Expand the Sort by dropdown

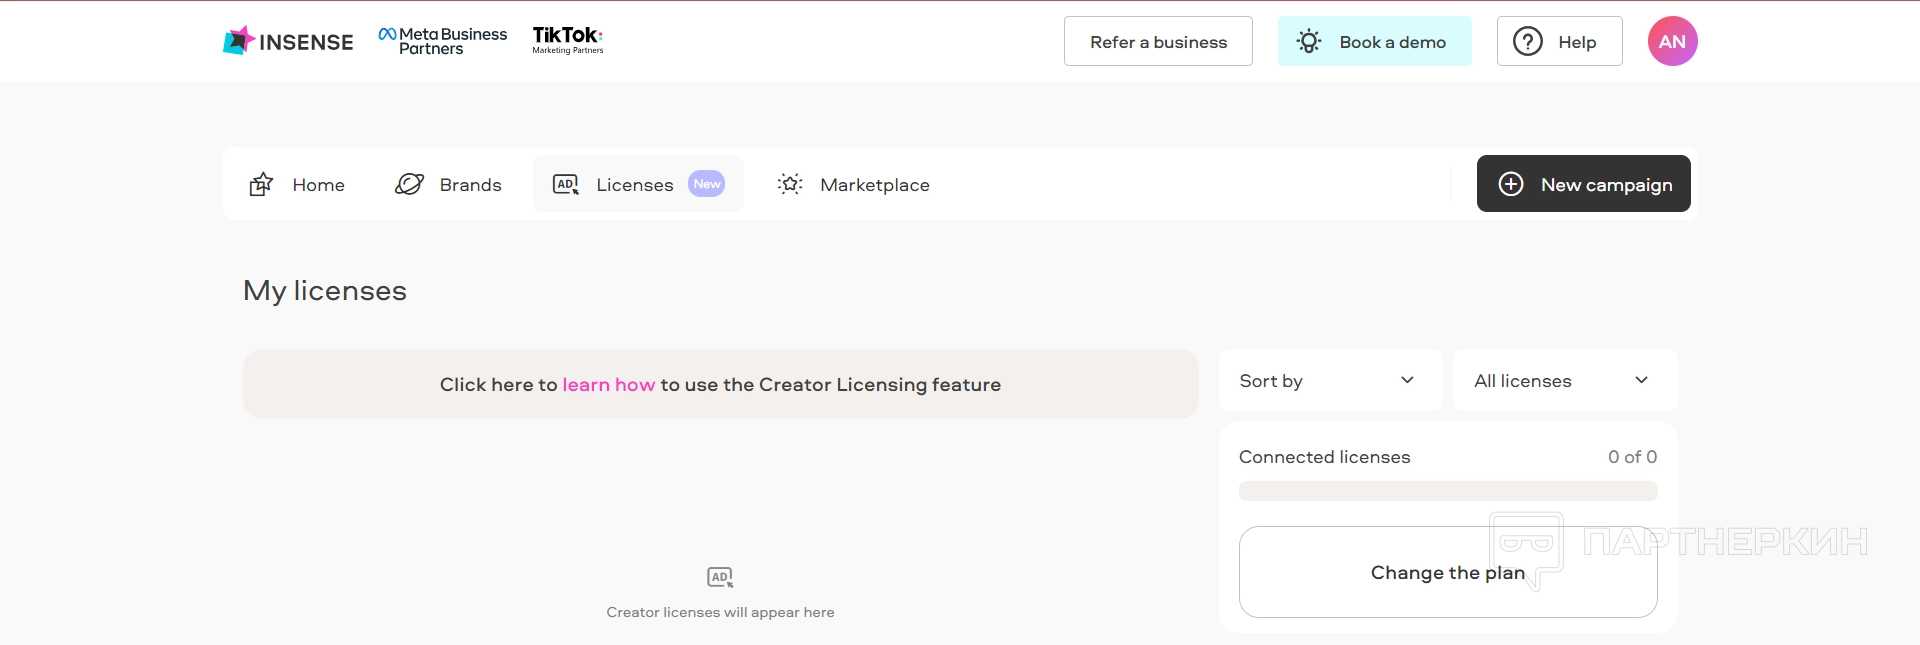pos(1329,380)
